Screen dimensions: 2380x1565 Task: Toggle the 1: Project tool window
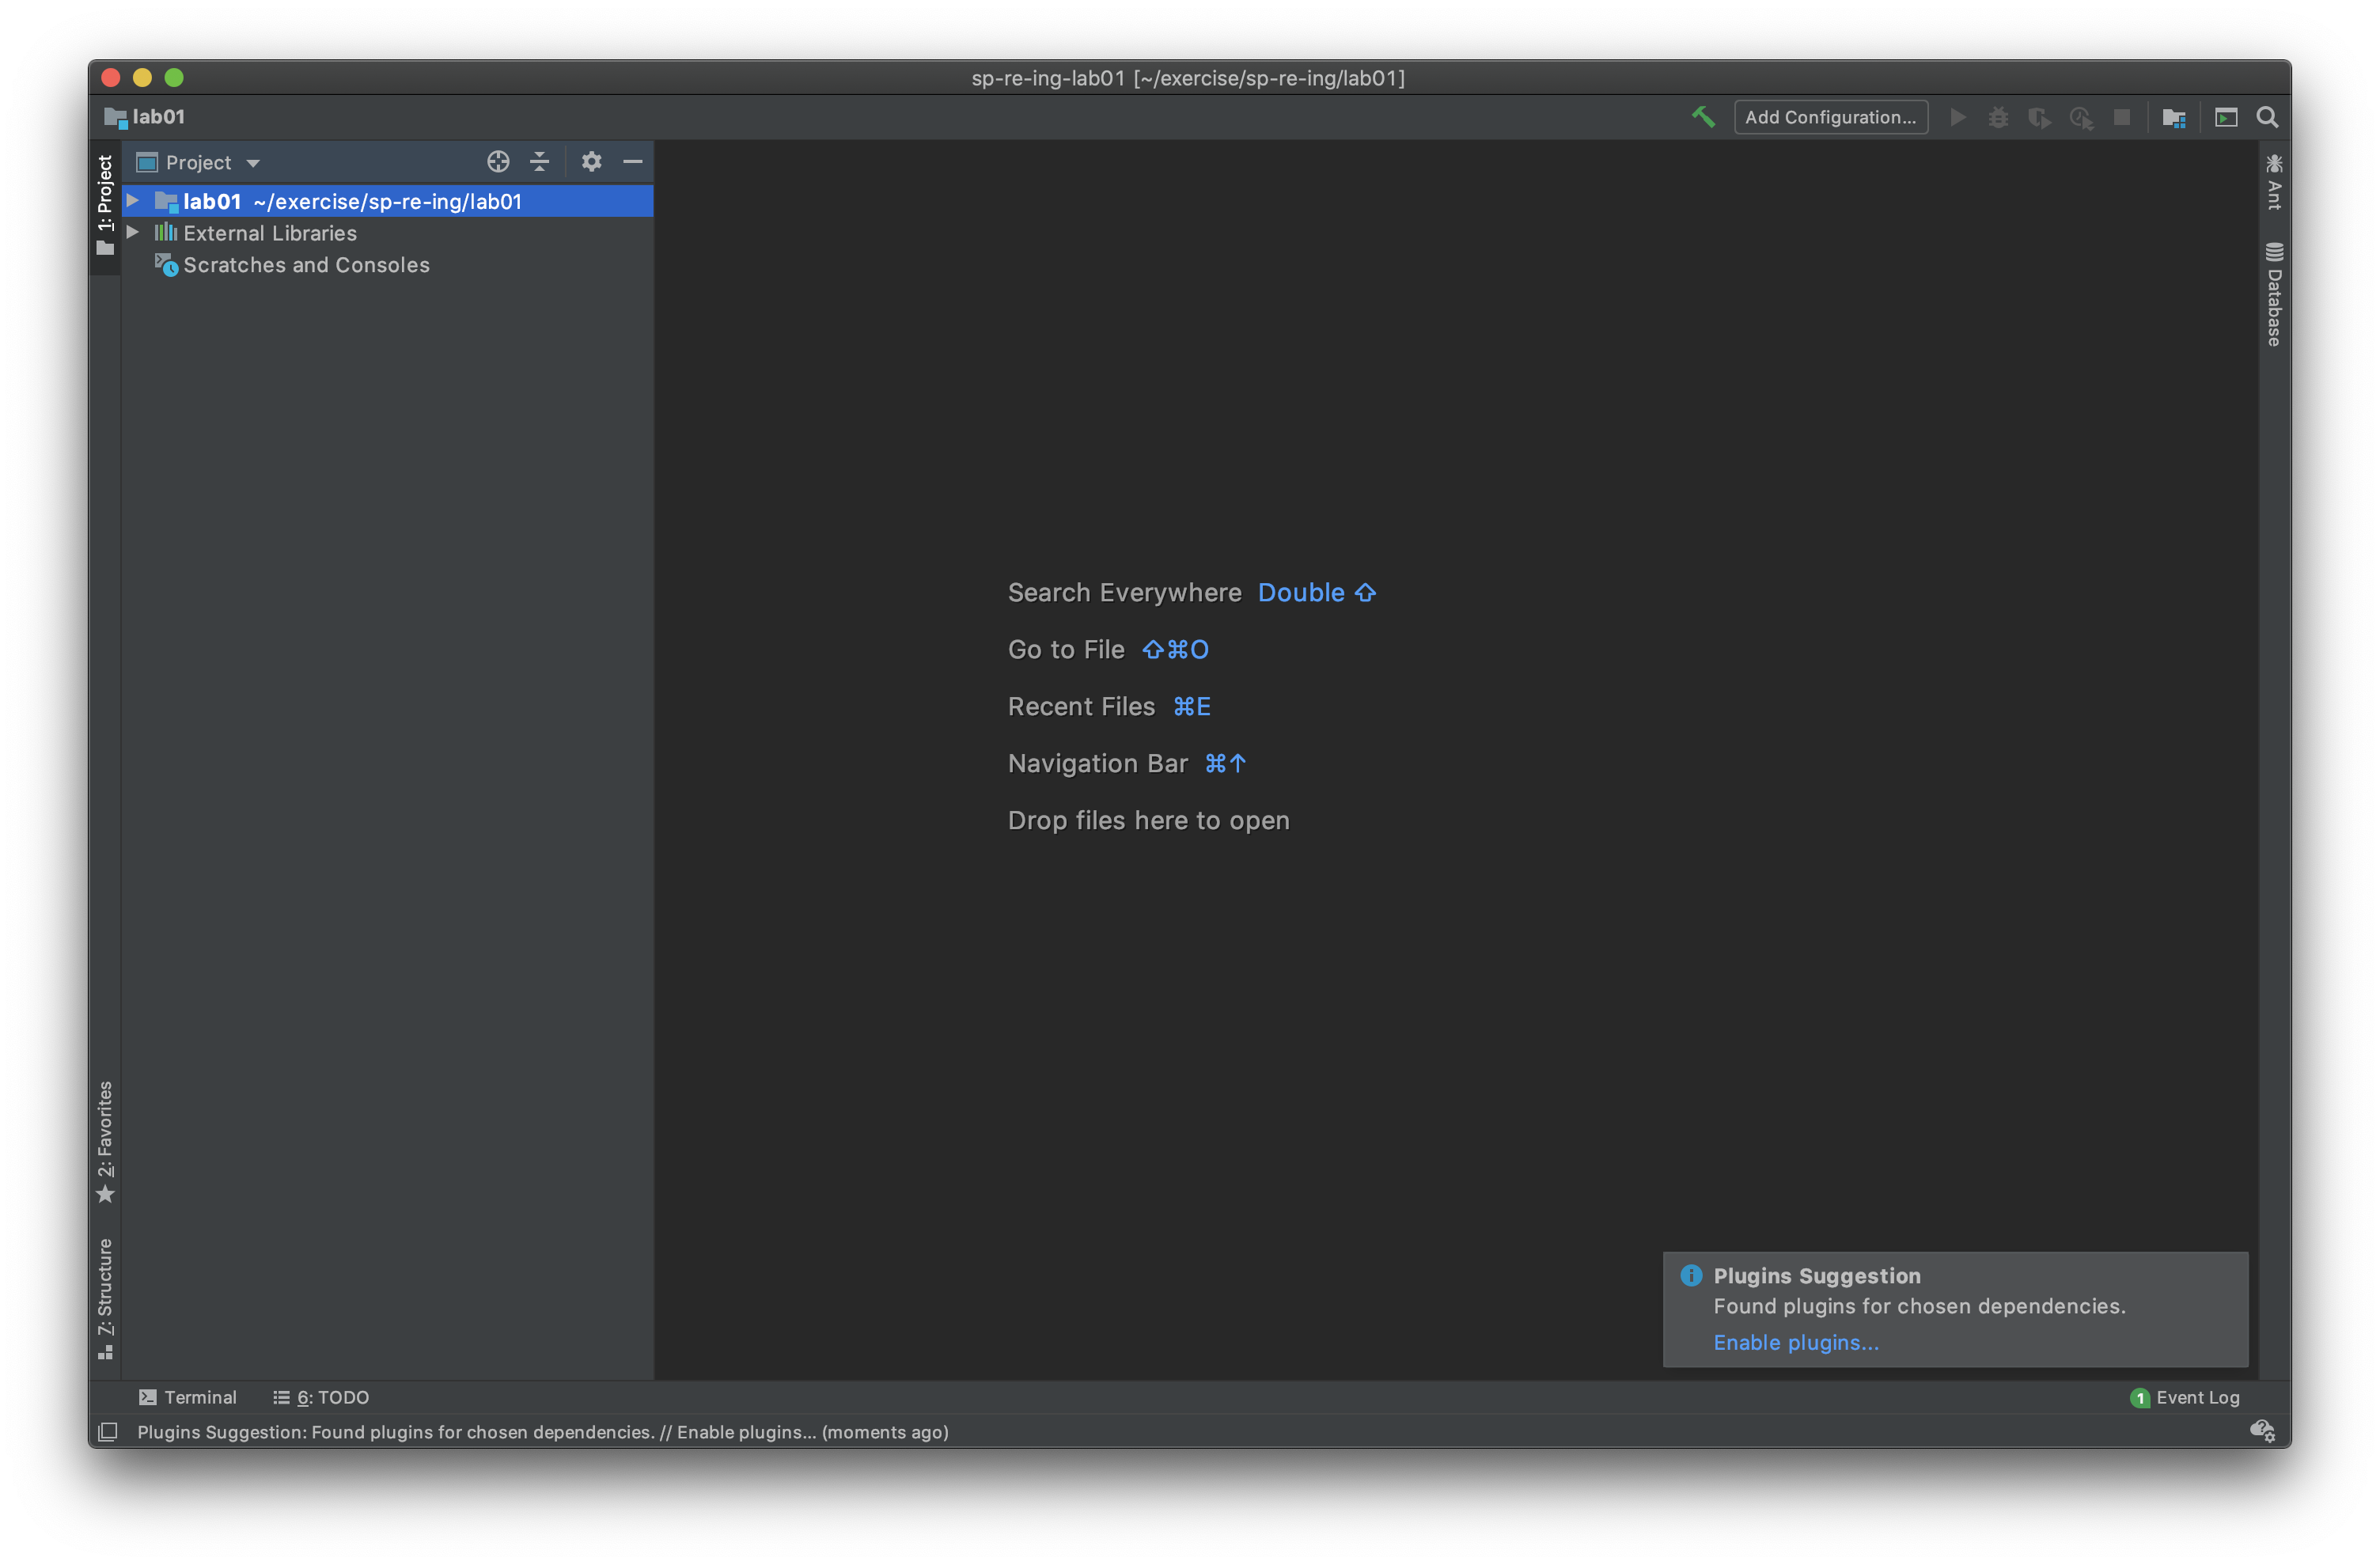coord(105,204)
